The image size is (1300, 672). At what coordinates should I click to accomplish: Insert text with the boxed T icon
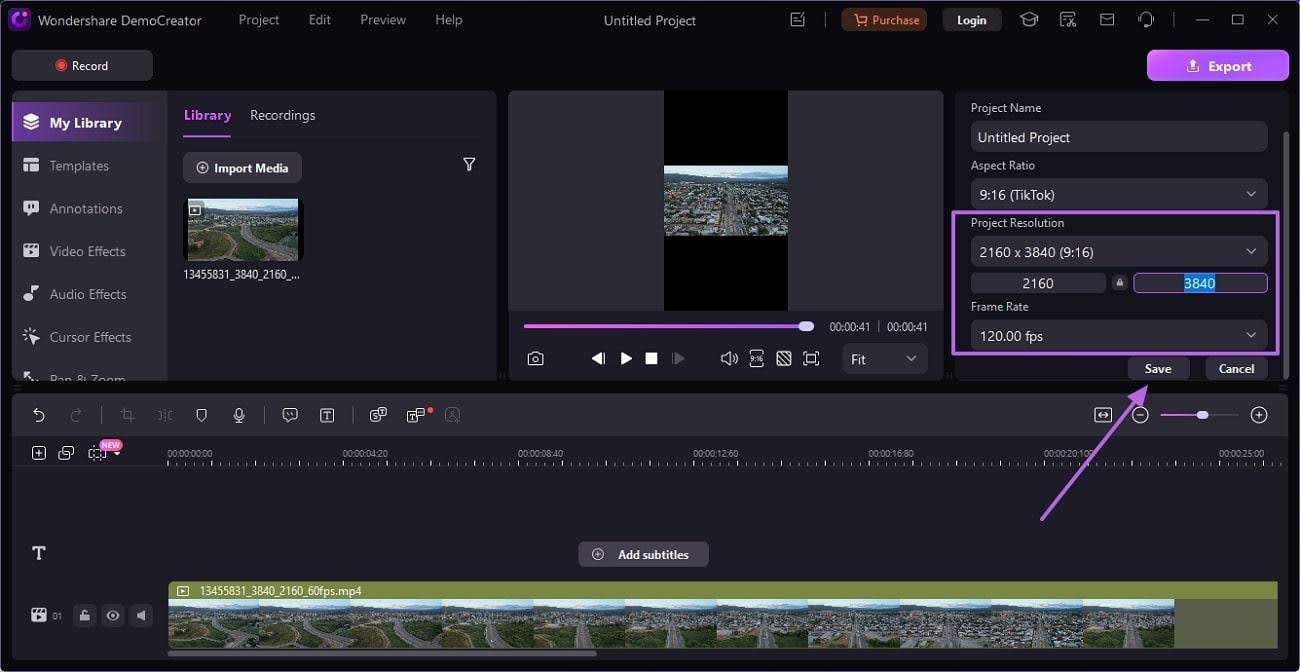[x=327, y=415]
